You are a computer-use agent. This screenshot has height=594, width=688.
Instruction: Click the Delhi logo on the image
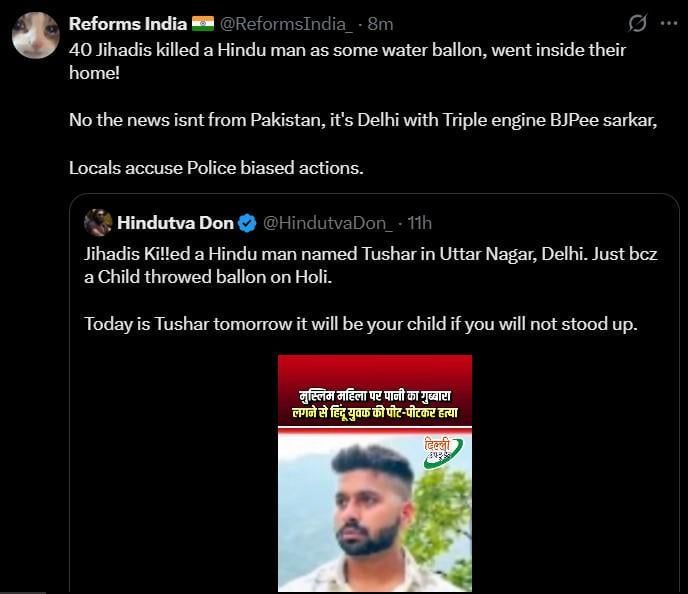pyautogui.click(x=442, y=449)
